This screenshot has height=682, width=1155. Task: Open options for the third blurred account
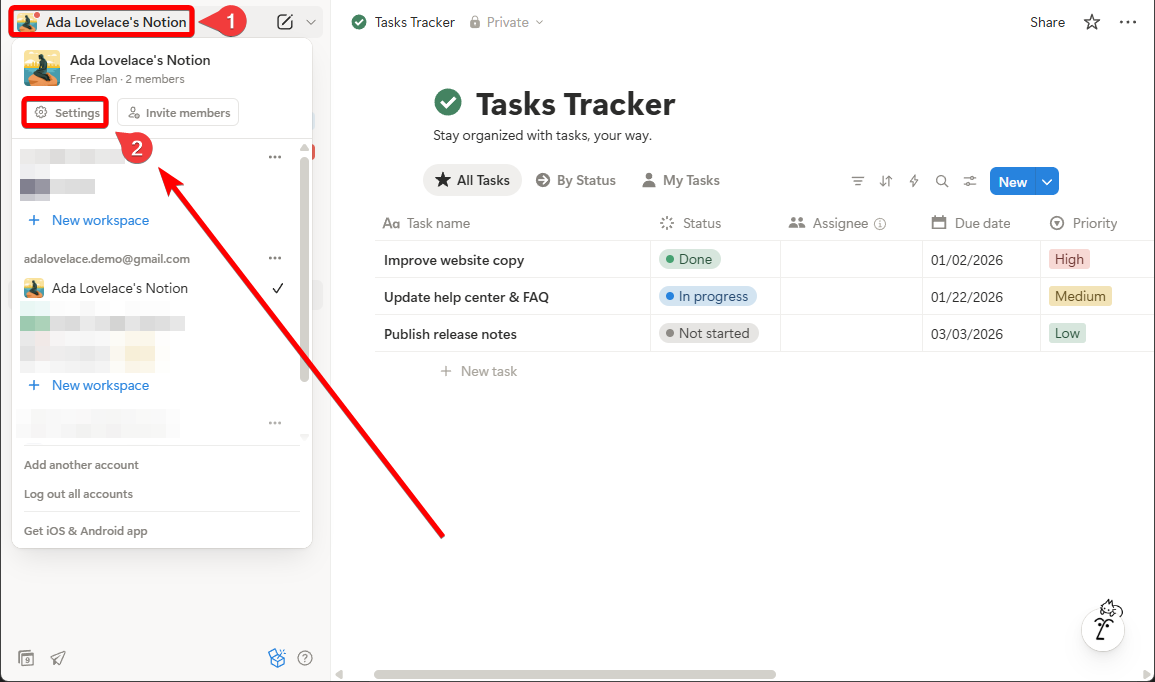275,423
